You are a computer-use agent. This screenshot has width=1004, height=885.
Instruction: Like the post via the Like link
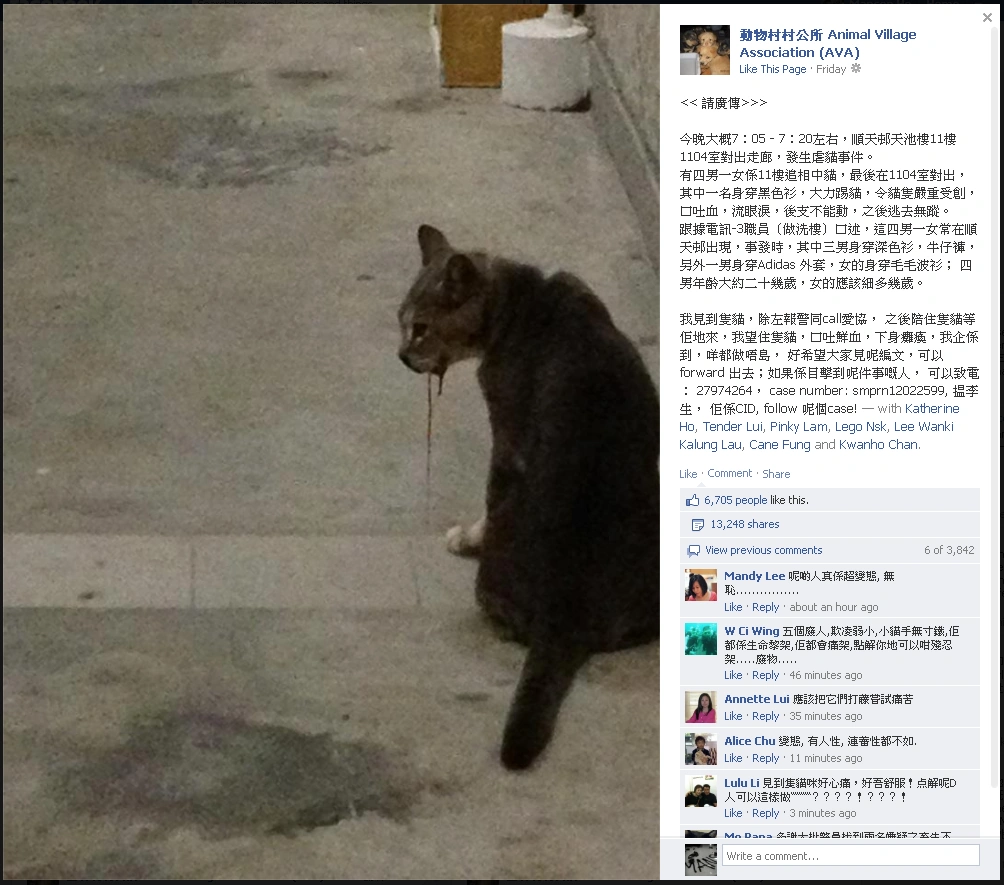[x=688, y=474]
